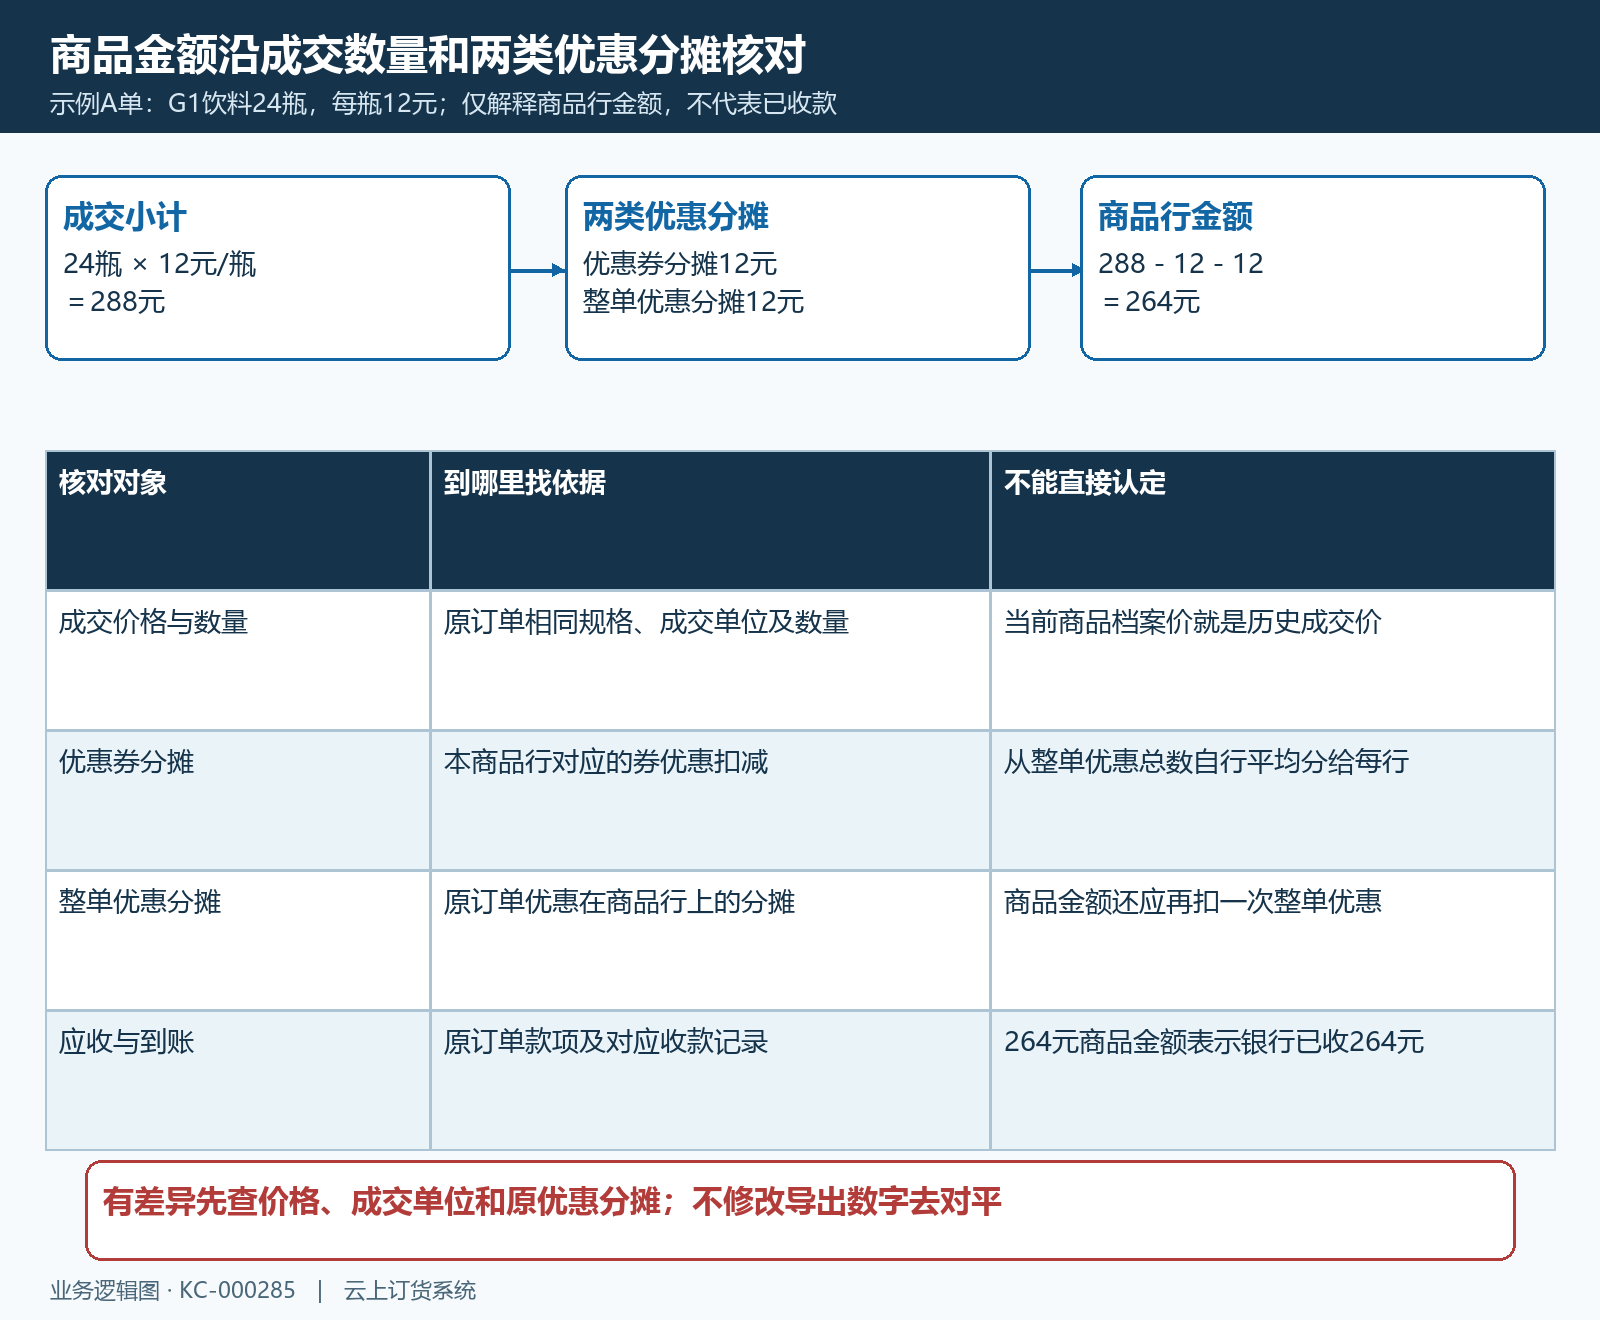The image size is (1600, 1320).
Task: Select the line 整单优惠分摊12元
Action: pyautogui.click(x=694, y=302)
